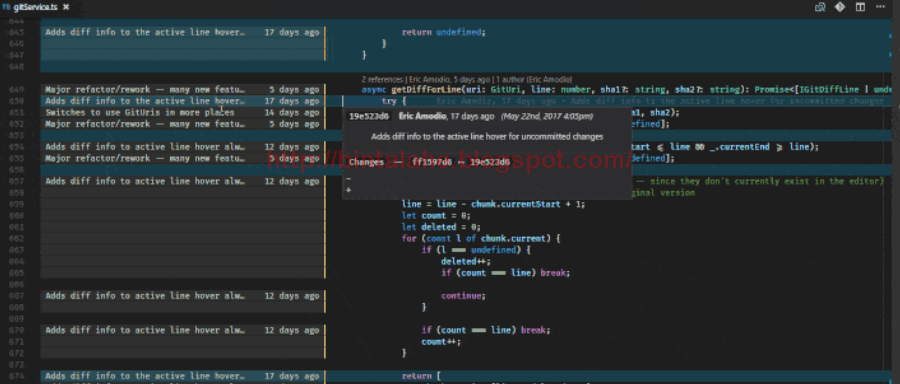
Task: Click 'deleted++;' code line
Action: 465,262
